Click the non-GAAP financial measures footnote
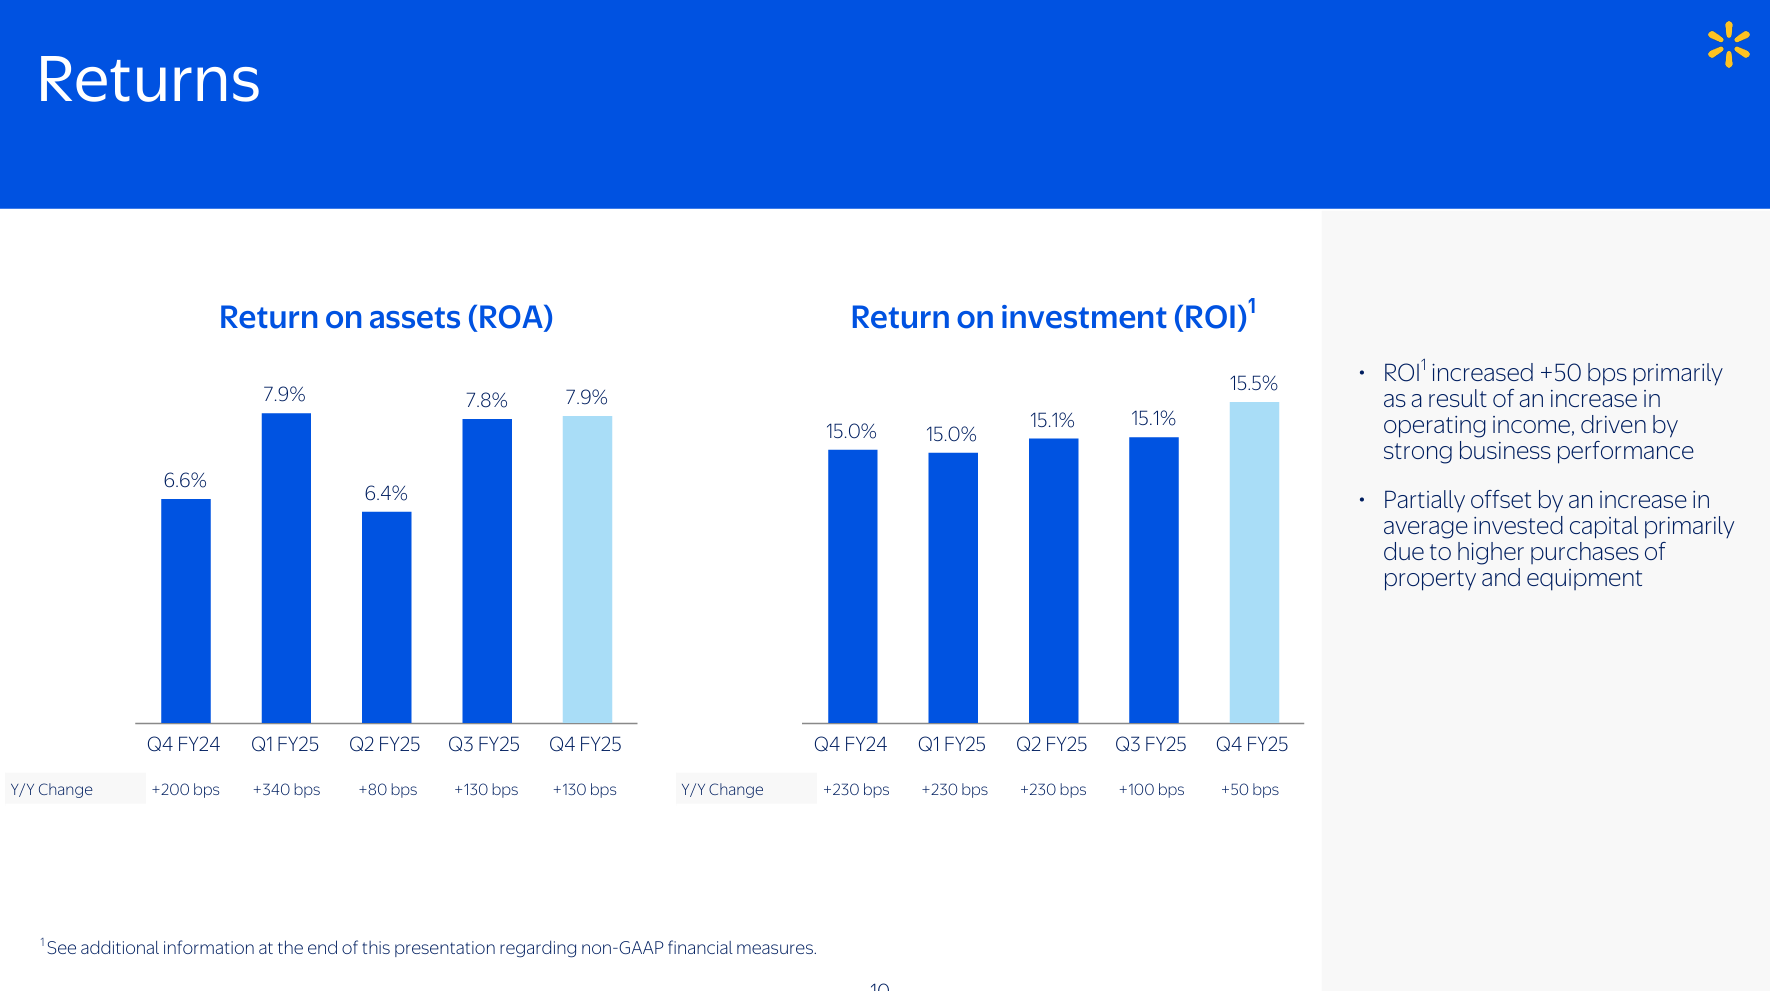 point(431,947)
